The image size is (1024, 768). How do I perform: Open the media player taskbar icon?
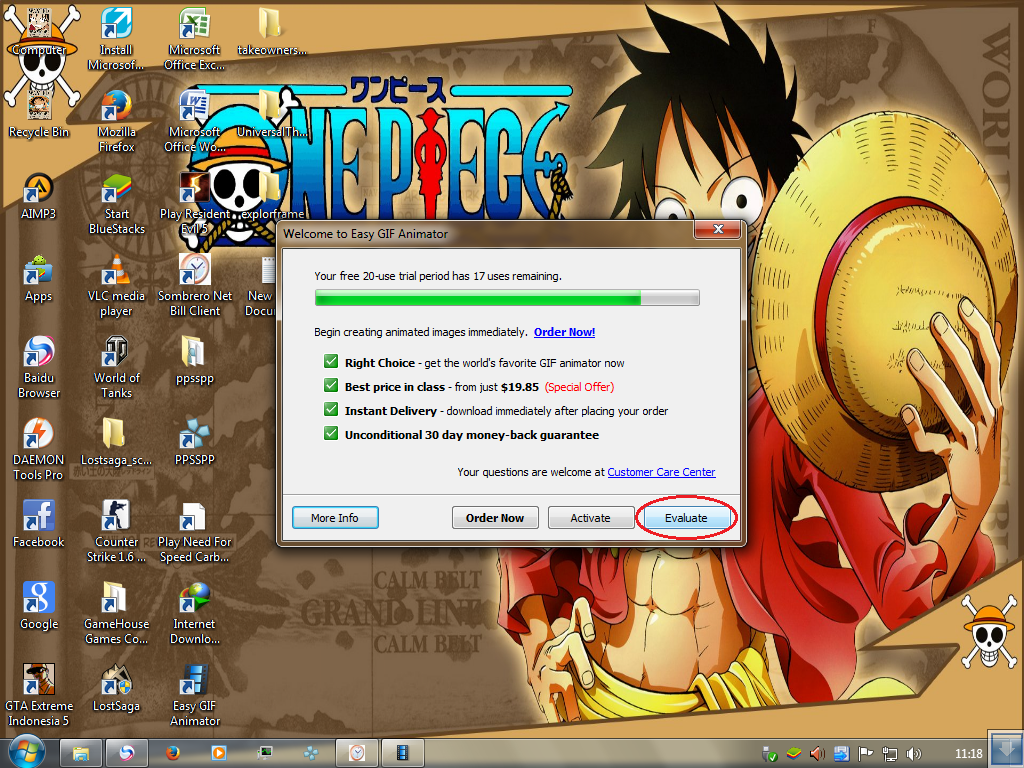tap(219, 754)
